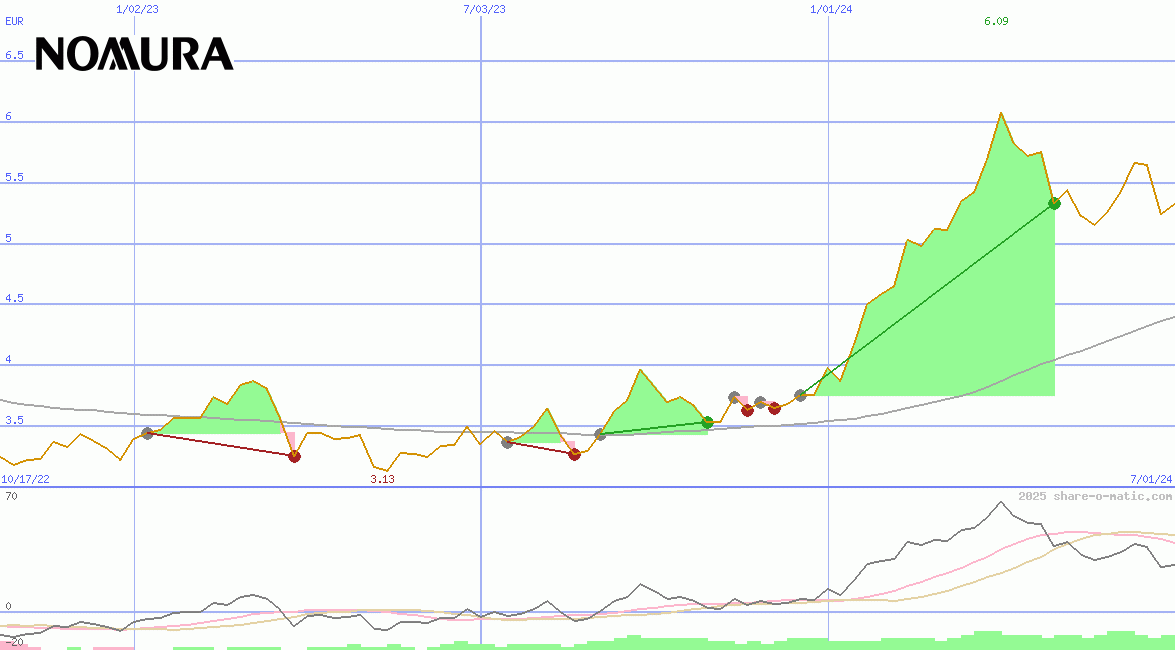
Task: Click the green marker just below the 3.5 line
Action: pos(707,422)
